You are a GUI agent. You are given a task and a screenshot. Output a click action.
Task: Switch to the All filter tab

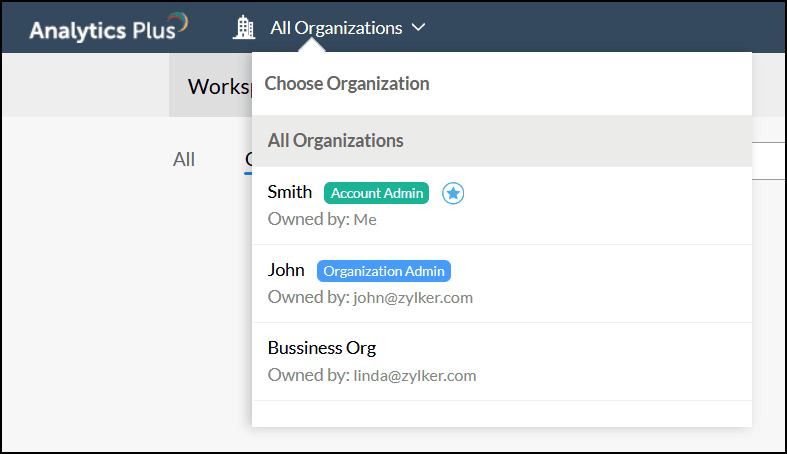184,159
